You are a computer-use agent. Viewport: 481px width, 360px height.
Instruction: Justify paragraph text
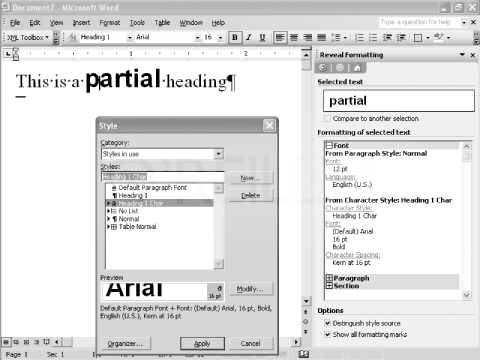321,37
